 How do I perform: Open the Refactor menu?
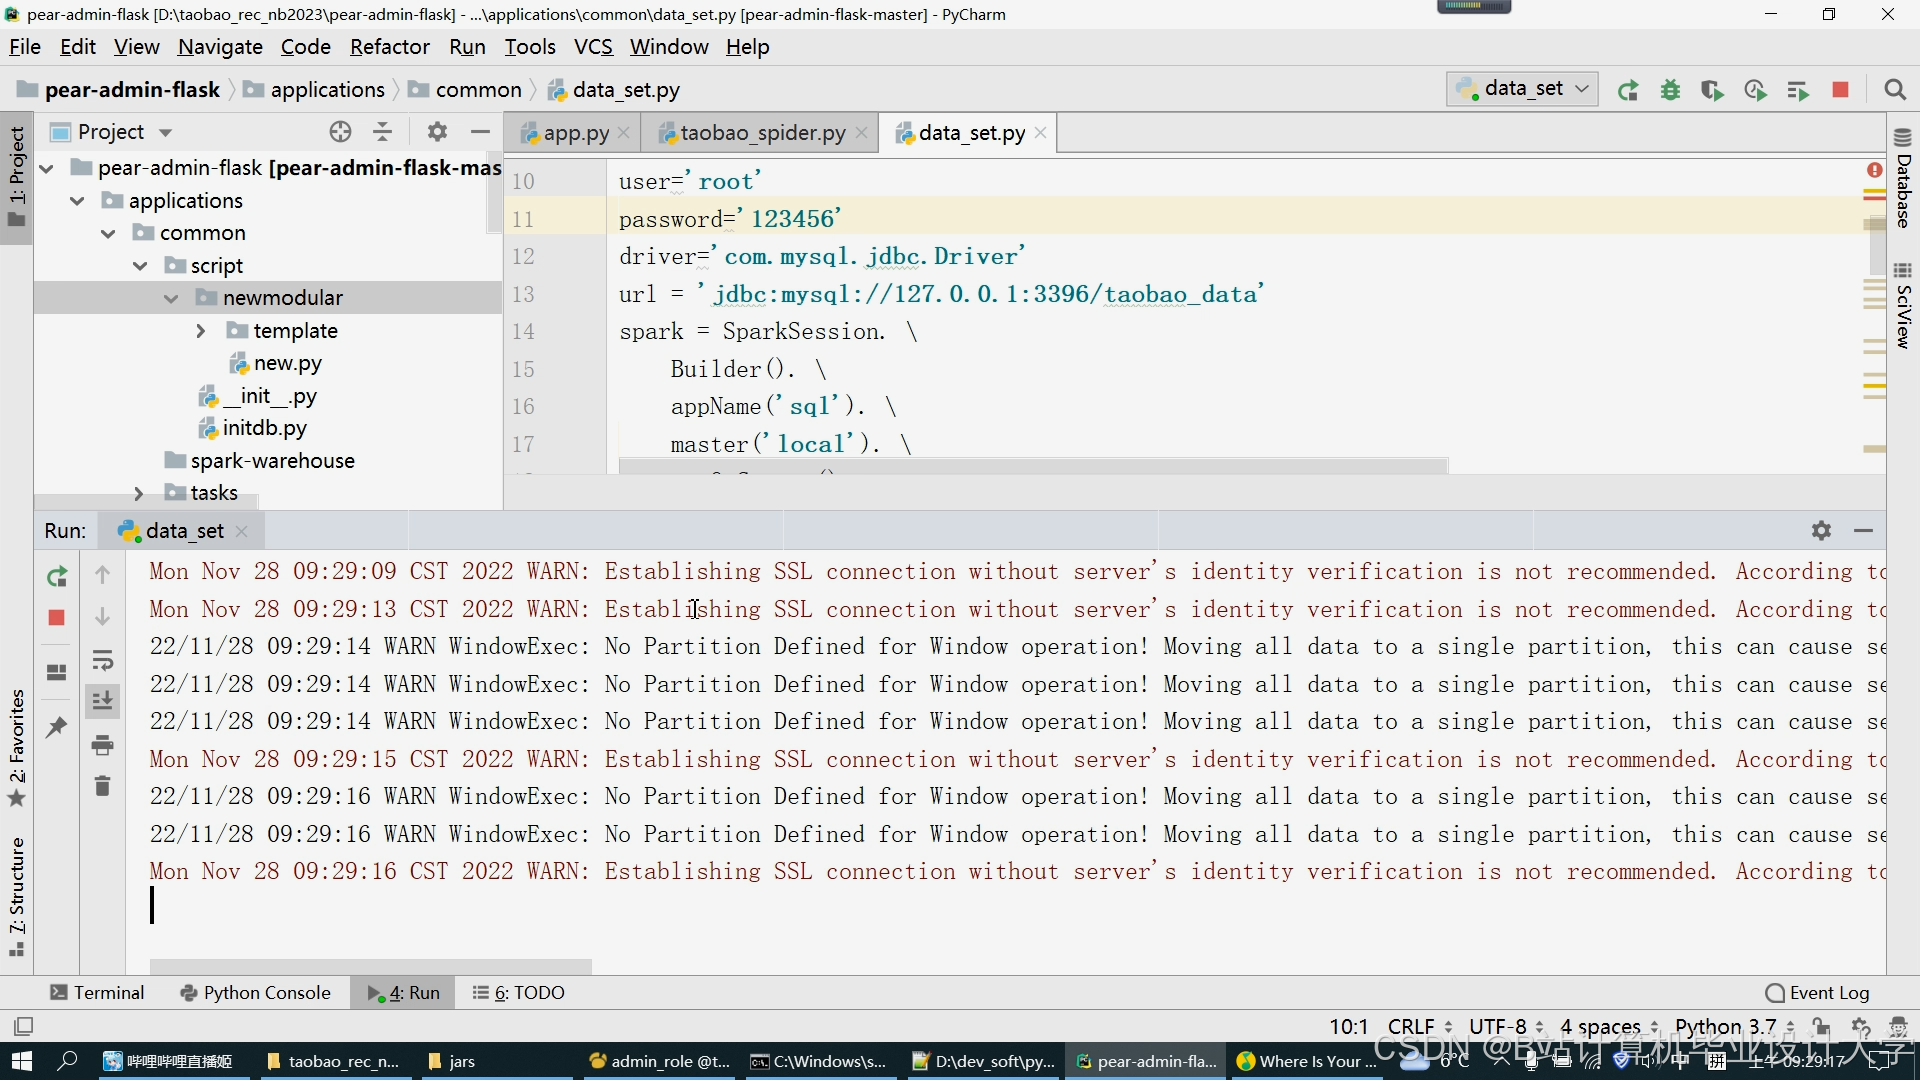tap(389, 47)
